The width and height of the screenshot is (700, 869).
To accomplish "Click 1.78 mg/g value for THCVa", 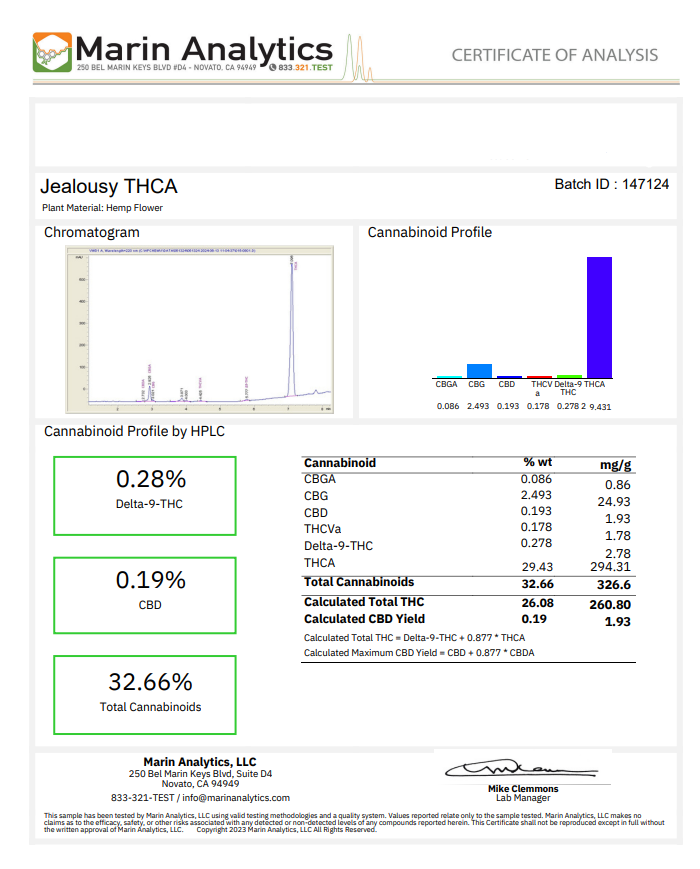I will click(617, 536).
